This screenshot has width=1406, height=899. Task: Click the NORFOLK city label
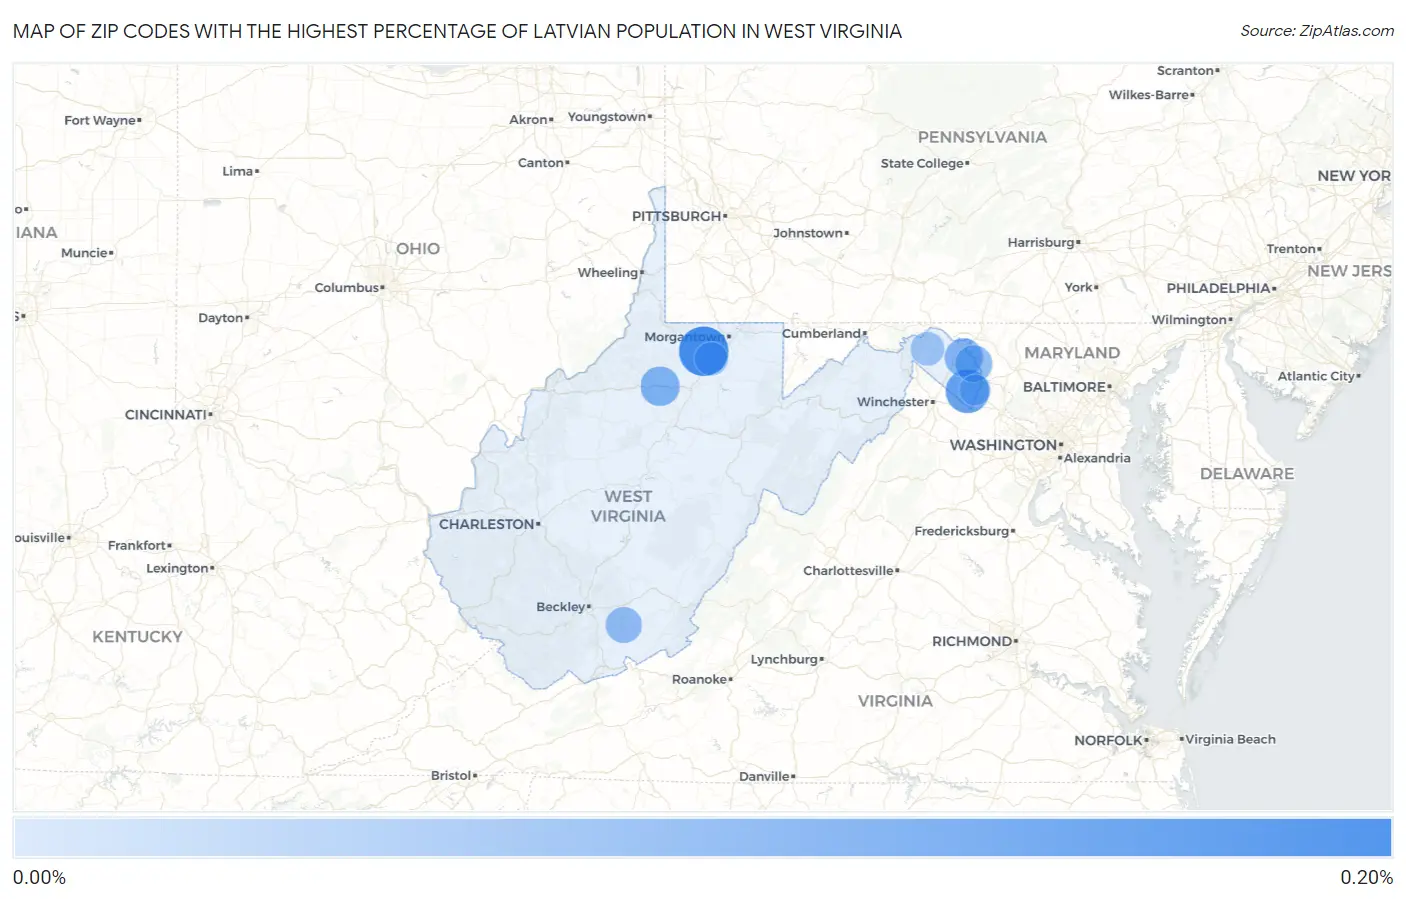pos(1108,741)
